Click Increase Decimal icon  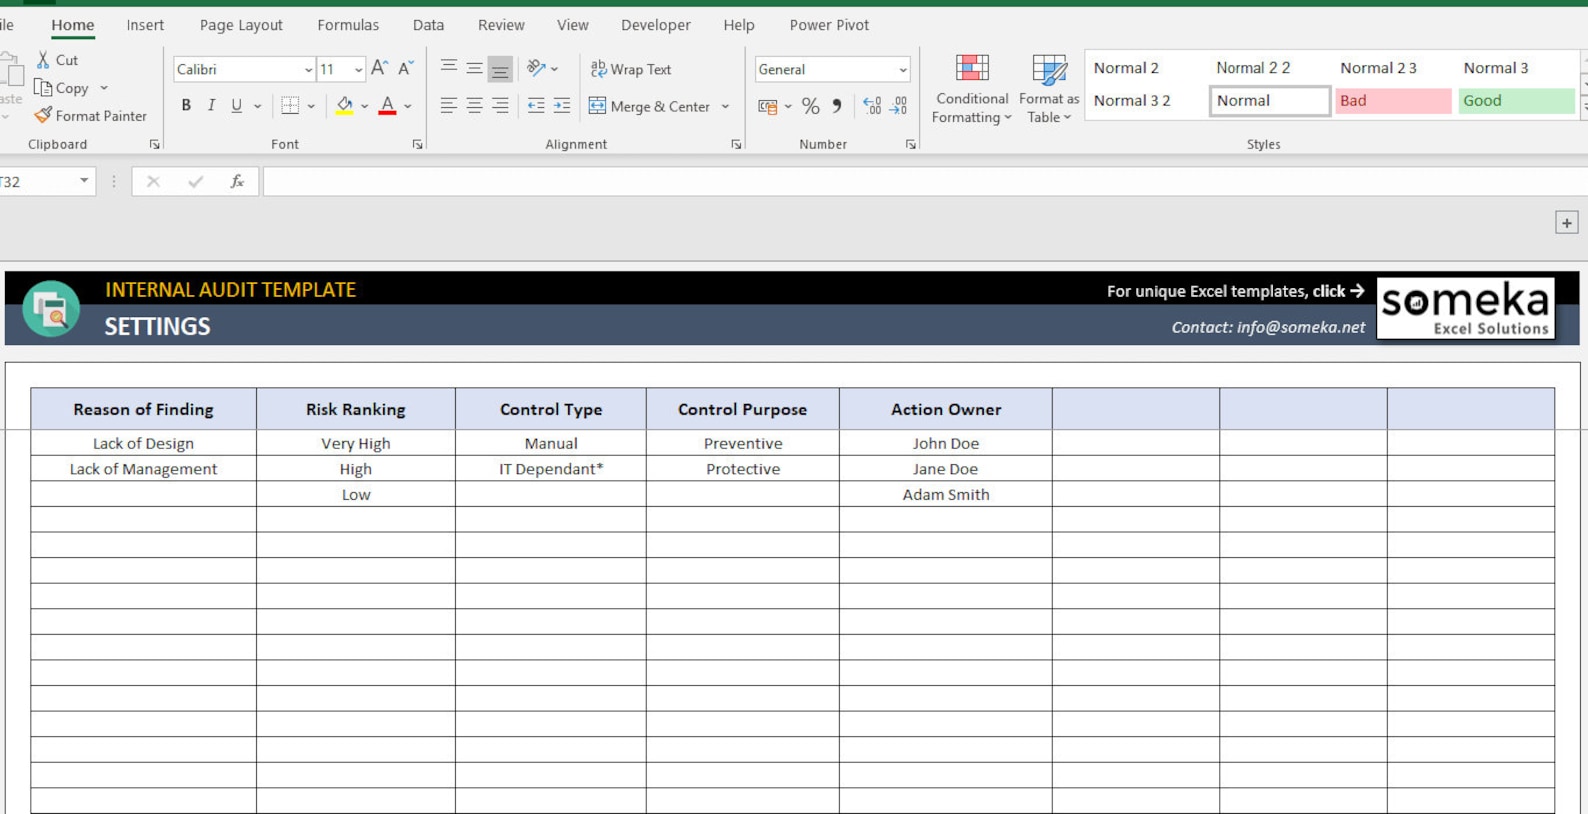click(x=872, y=105)
